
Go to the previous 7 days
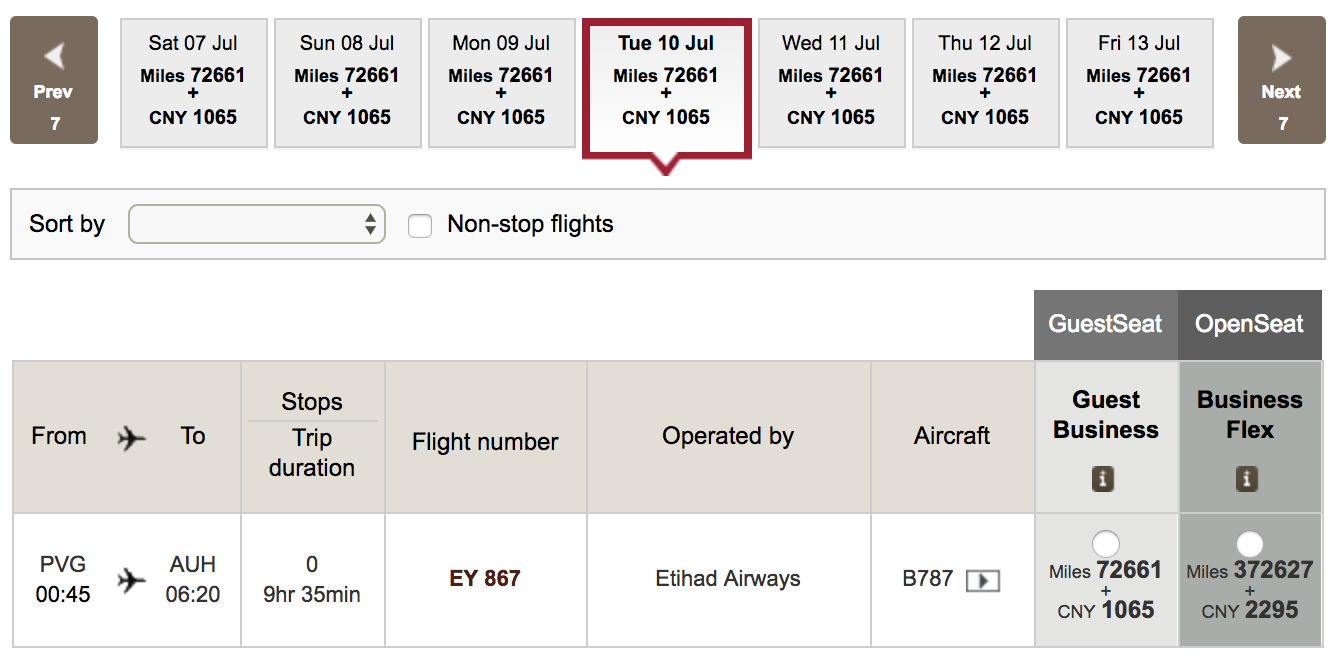[x=54, y=80]
